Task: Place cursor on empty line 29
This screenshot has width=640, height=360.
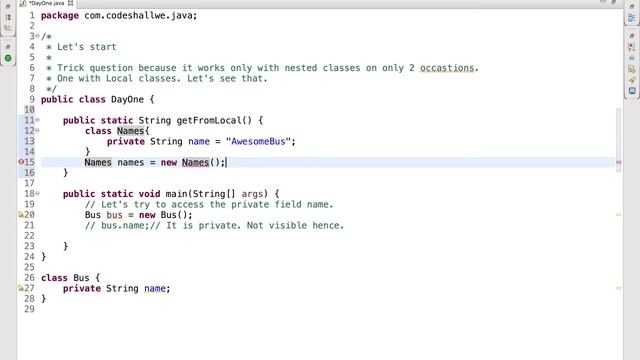Action: click(327, 309)
